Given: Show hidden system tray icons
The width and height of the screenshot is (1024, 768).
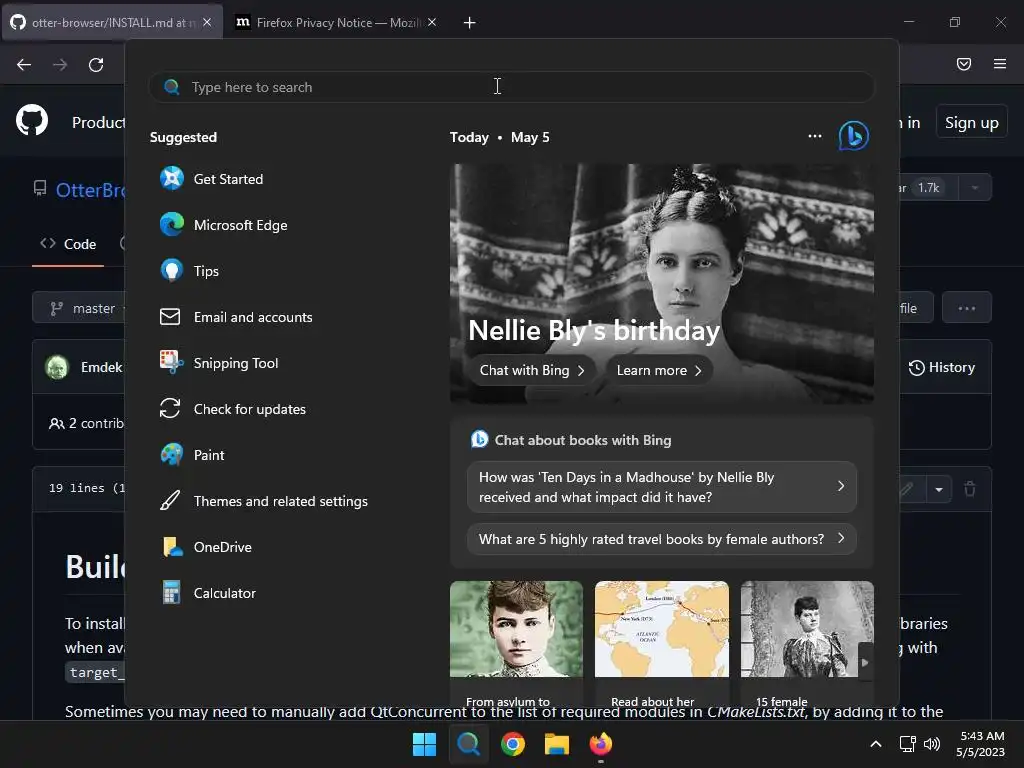Looking at the screenshot, I should click(876, 744).
